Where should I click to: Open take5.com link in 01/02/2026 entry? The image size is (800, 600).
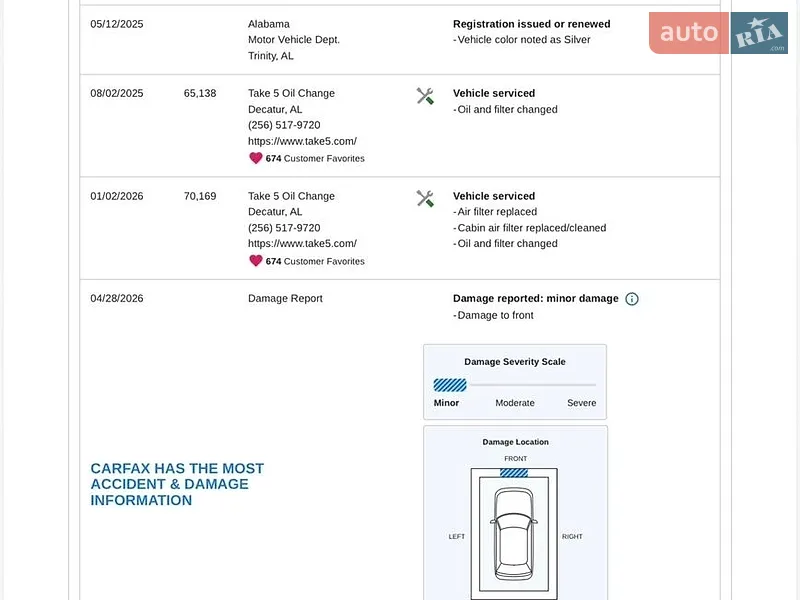302,244
